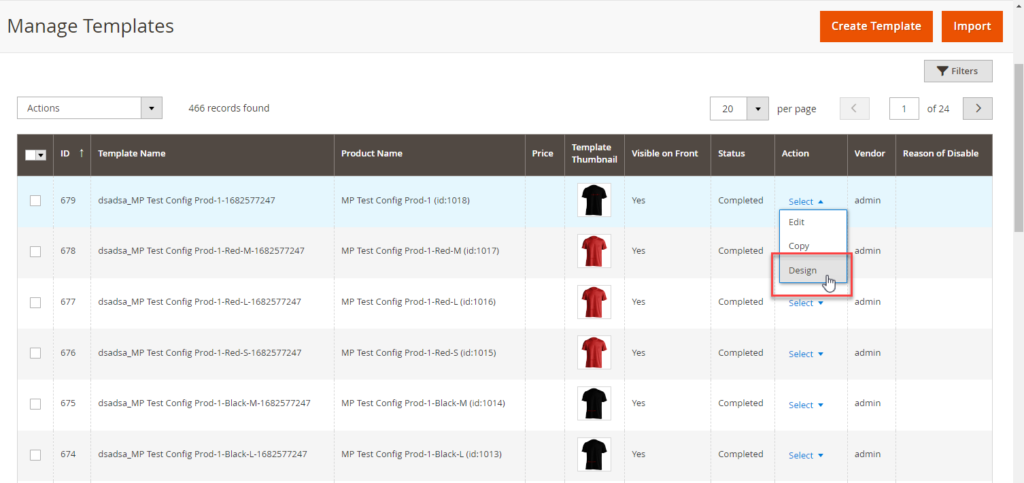Click ID column sort arrow
Image resolution: width=1024 pixels, height=483 pixels.
[x=81, y=153]
